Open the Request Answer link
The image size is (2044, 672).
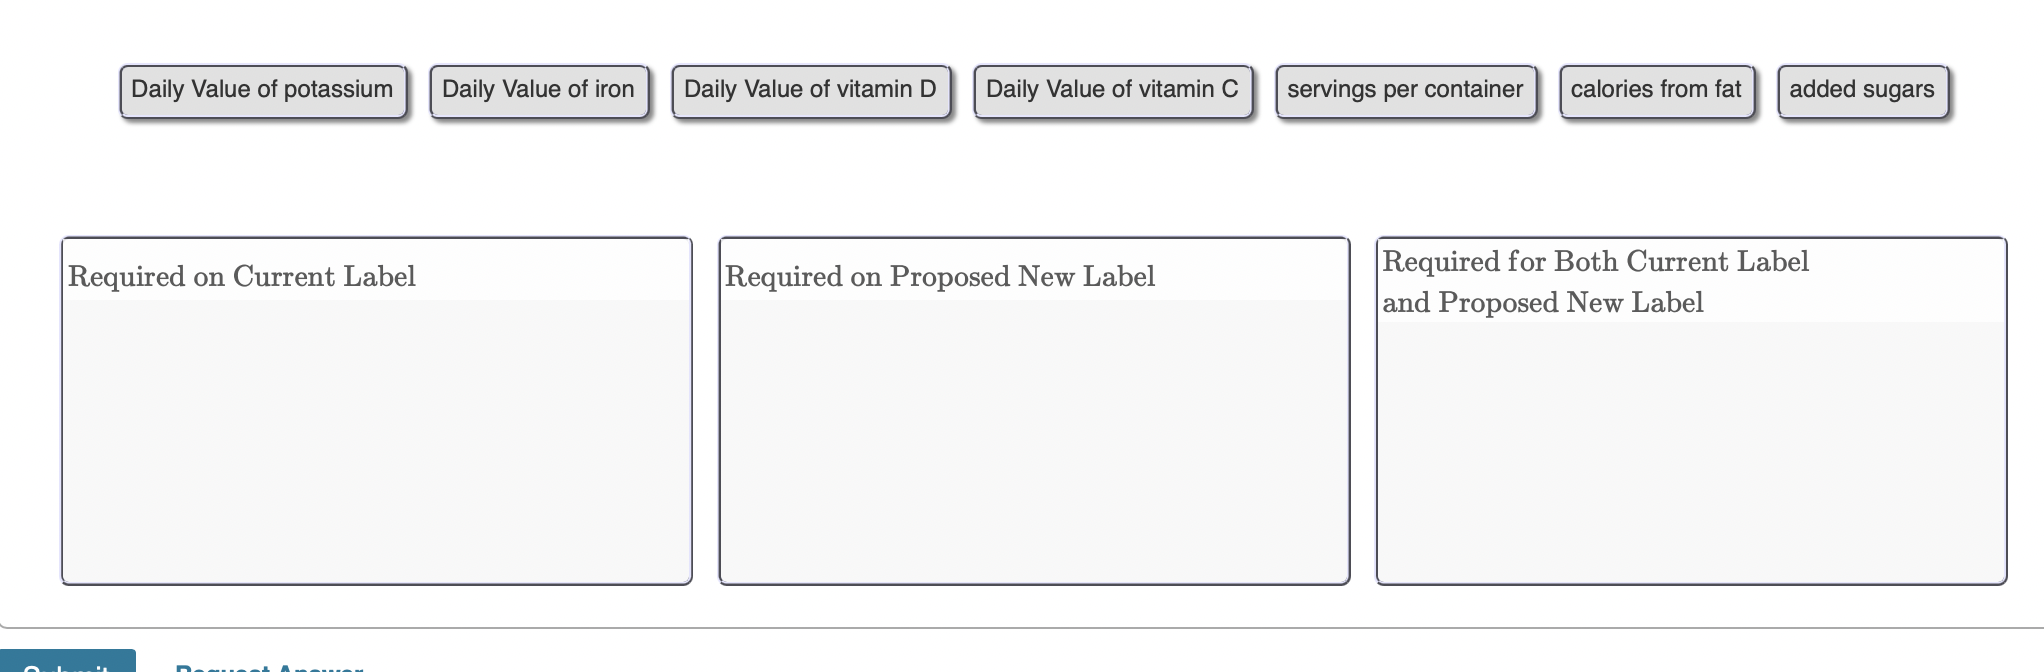[x=269, y=666]
